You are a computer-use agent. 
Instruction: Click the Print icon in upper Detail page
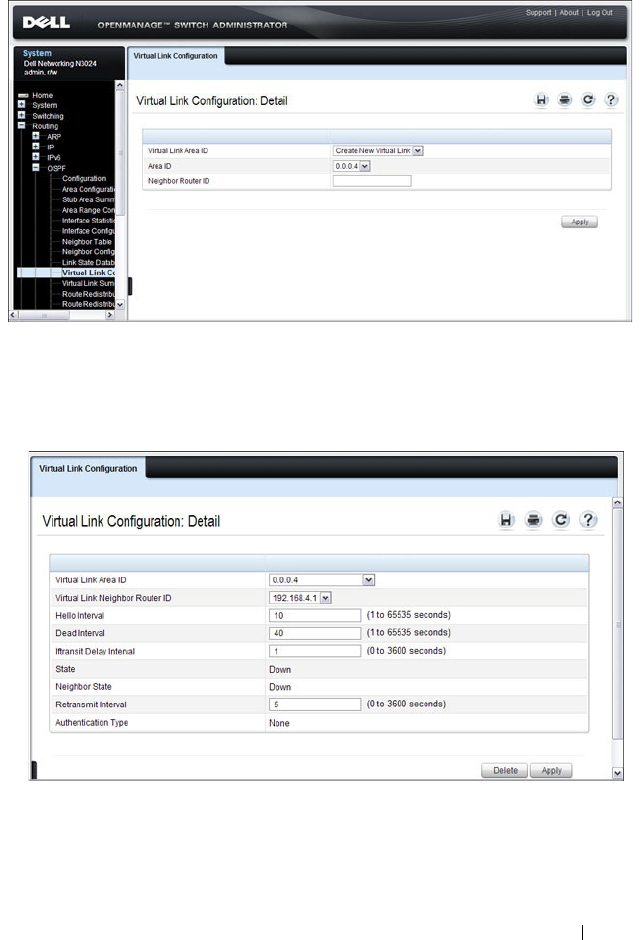pos(565,100)
